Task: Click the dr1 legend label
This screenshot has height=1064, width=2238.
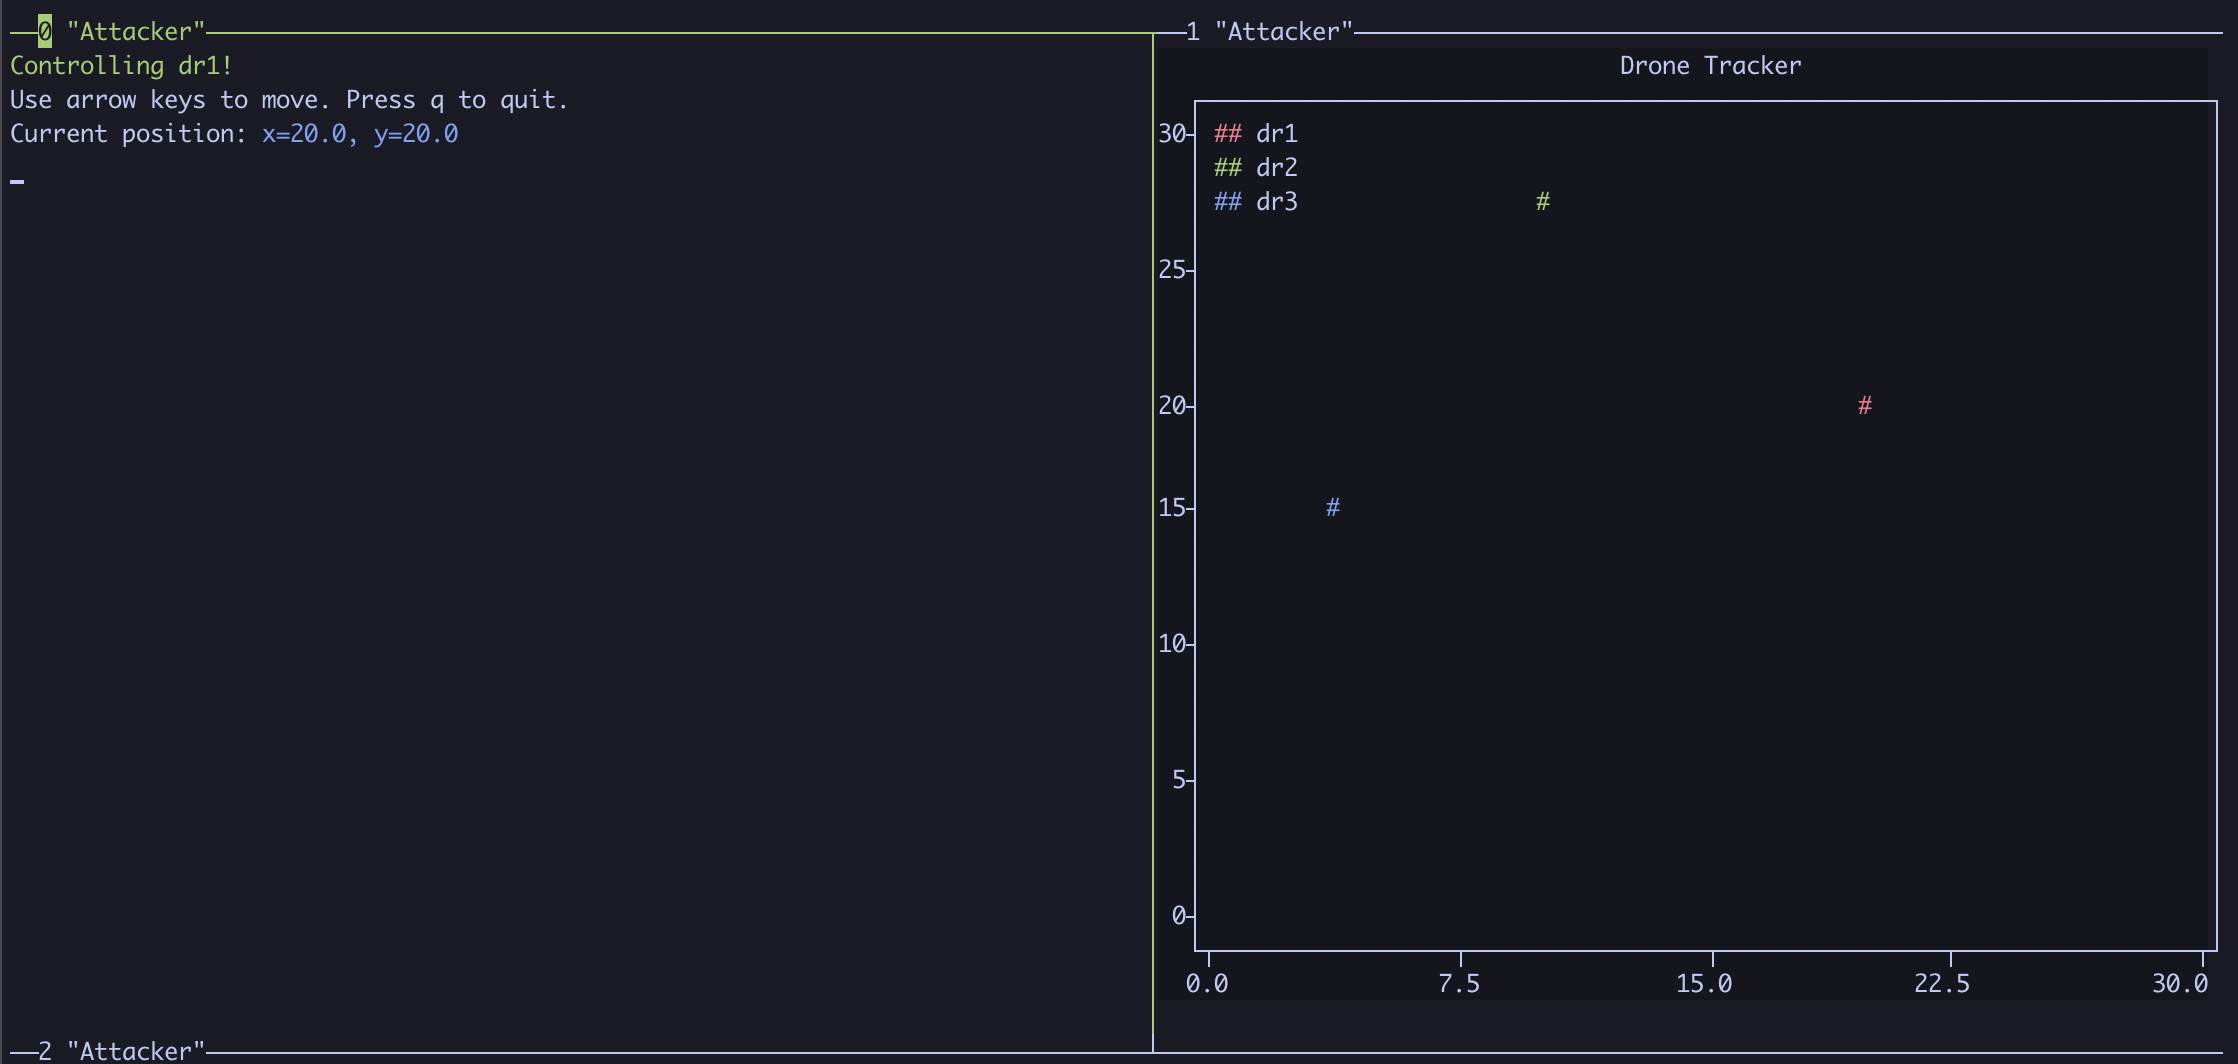Action: [1277, 134]
